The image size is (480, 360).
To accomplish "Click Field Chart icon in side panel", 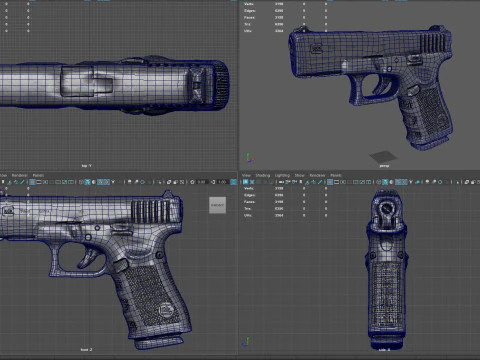I will pyautogui.click(x=356, y=182).
